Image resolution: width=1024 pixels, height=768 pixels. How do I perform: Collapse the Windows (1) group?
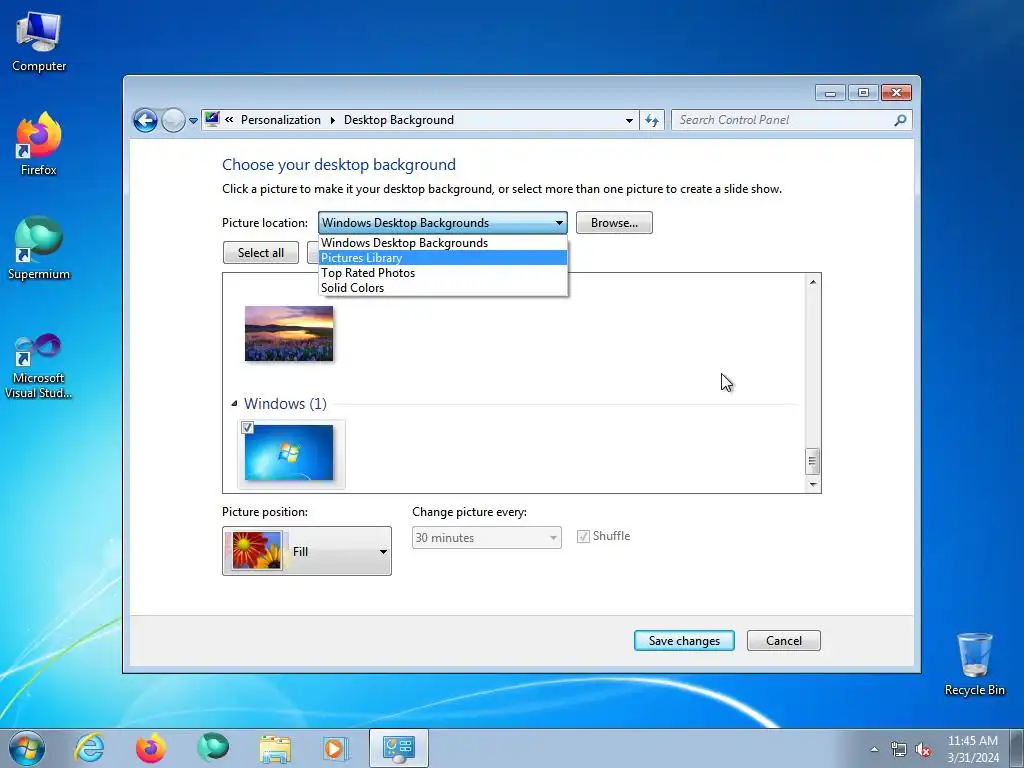234,404
